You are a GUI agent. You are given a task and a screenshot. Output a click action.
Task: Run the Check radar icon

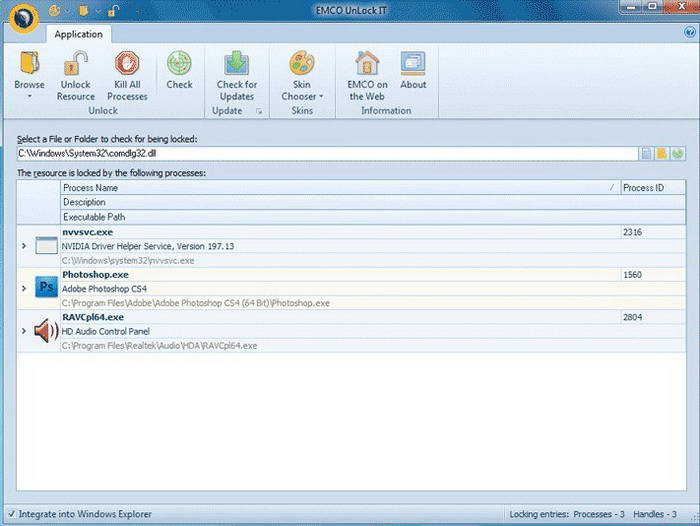click(179, 63)
